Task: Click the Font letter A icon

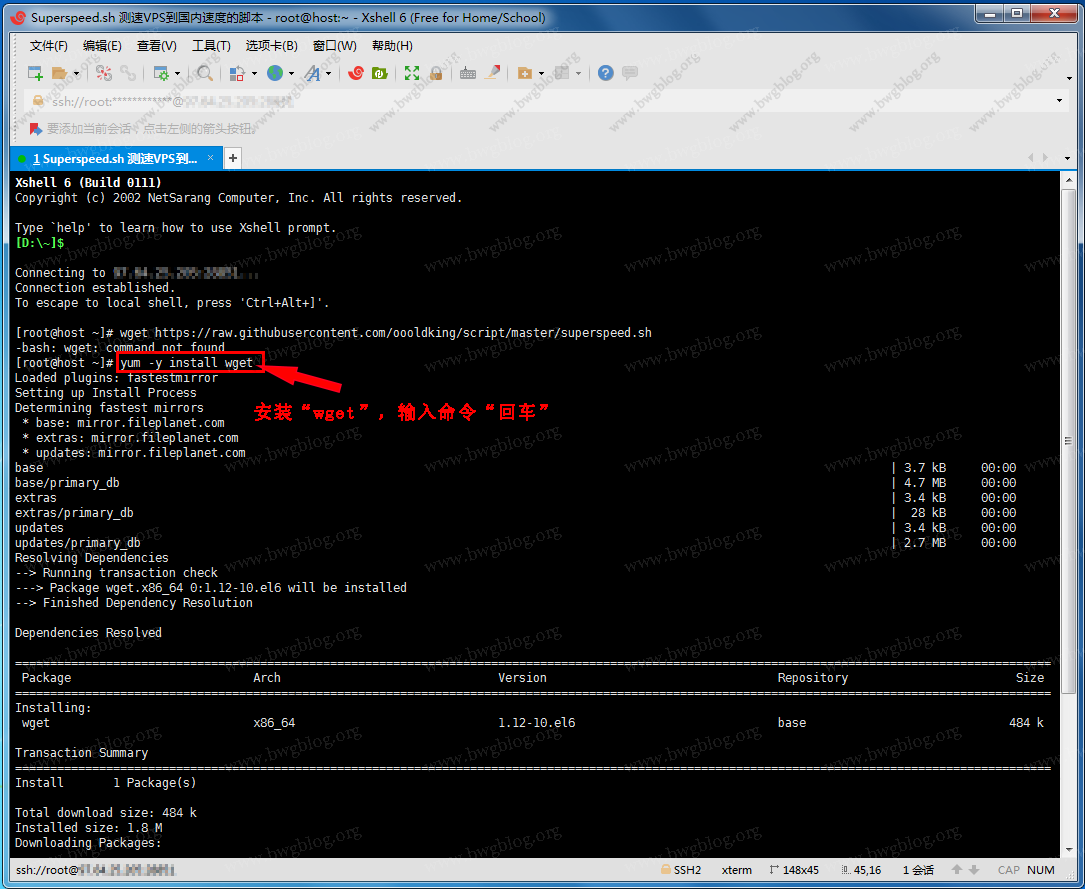Action: pyautogui.click(x=313, y=73)
